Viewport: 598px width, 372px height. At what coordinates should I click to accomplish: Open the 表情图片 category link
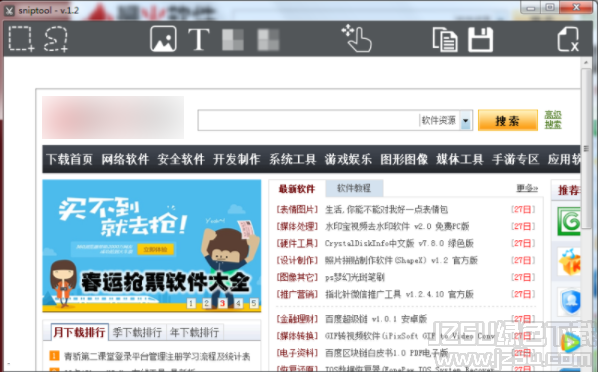click(297, 209)
